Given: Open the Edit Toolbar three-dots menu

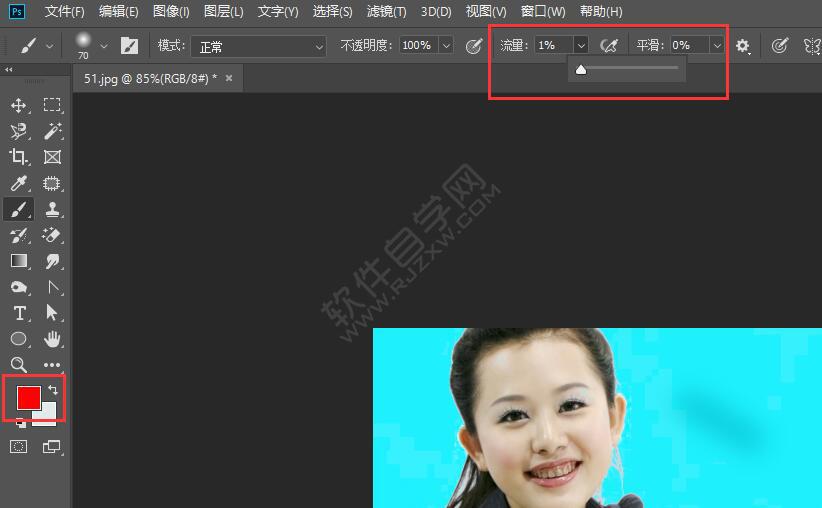Looking at the screenshot, I should [x=52, y=365].
